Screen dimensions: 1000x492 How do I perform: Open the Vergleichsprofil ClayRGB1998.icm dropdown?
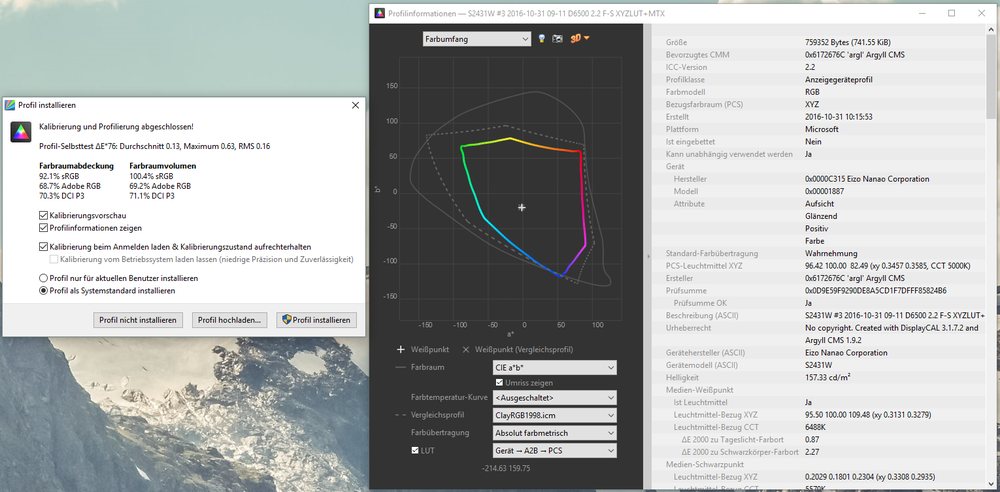tap(554, 415)
